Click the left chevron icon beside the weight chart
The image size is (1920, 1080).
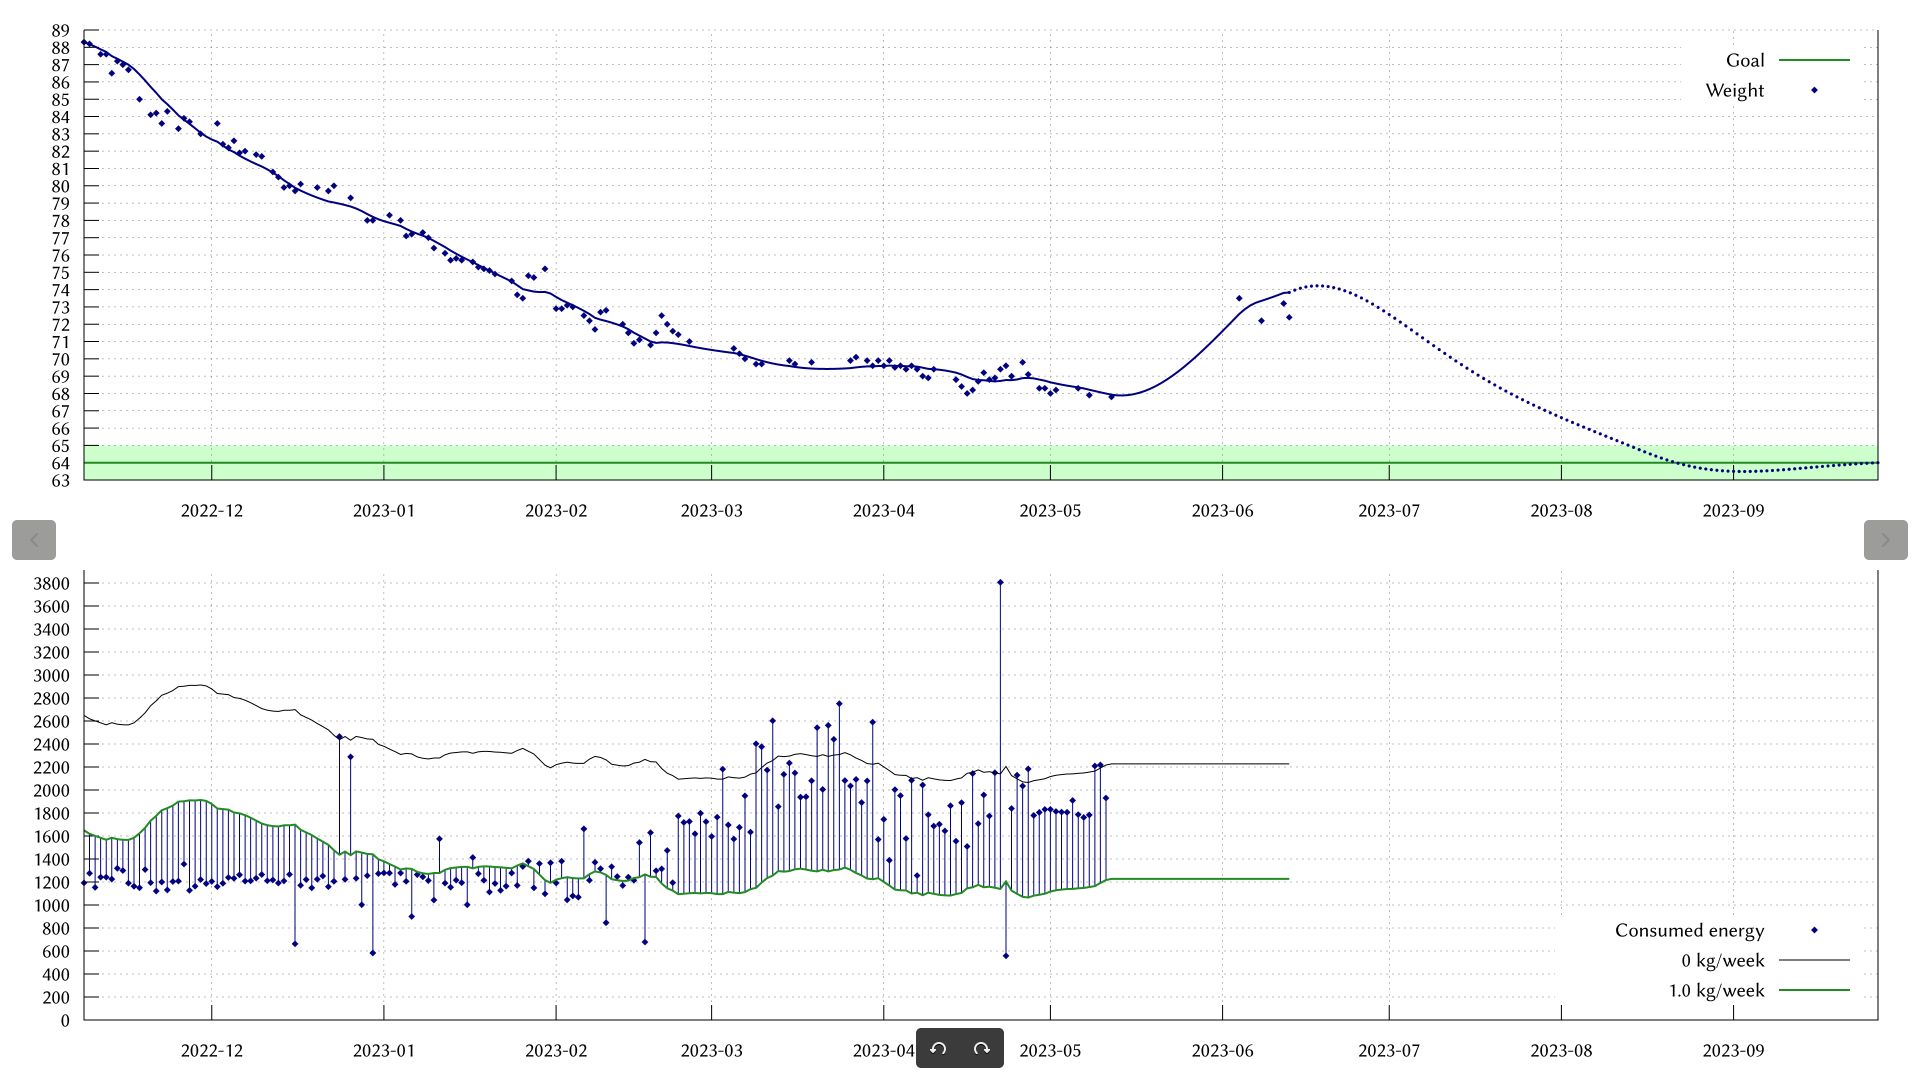point(35,540)
